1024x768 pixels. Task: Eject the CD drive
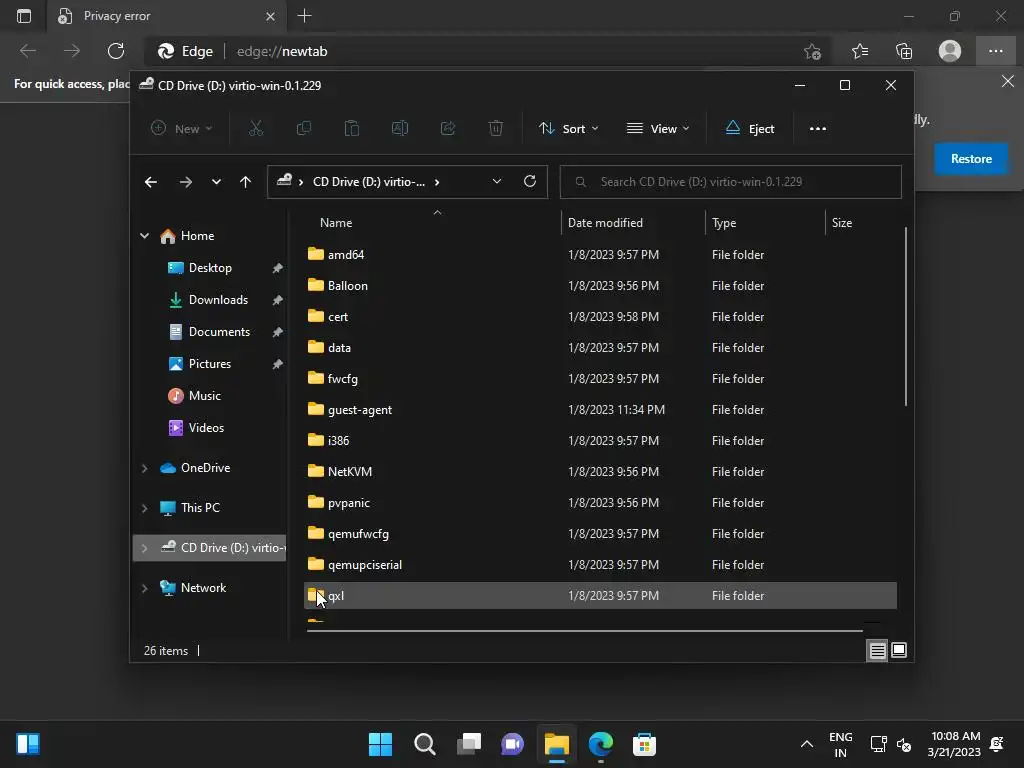[750, 129]
